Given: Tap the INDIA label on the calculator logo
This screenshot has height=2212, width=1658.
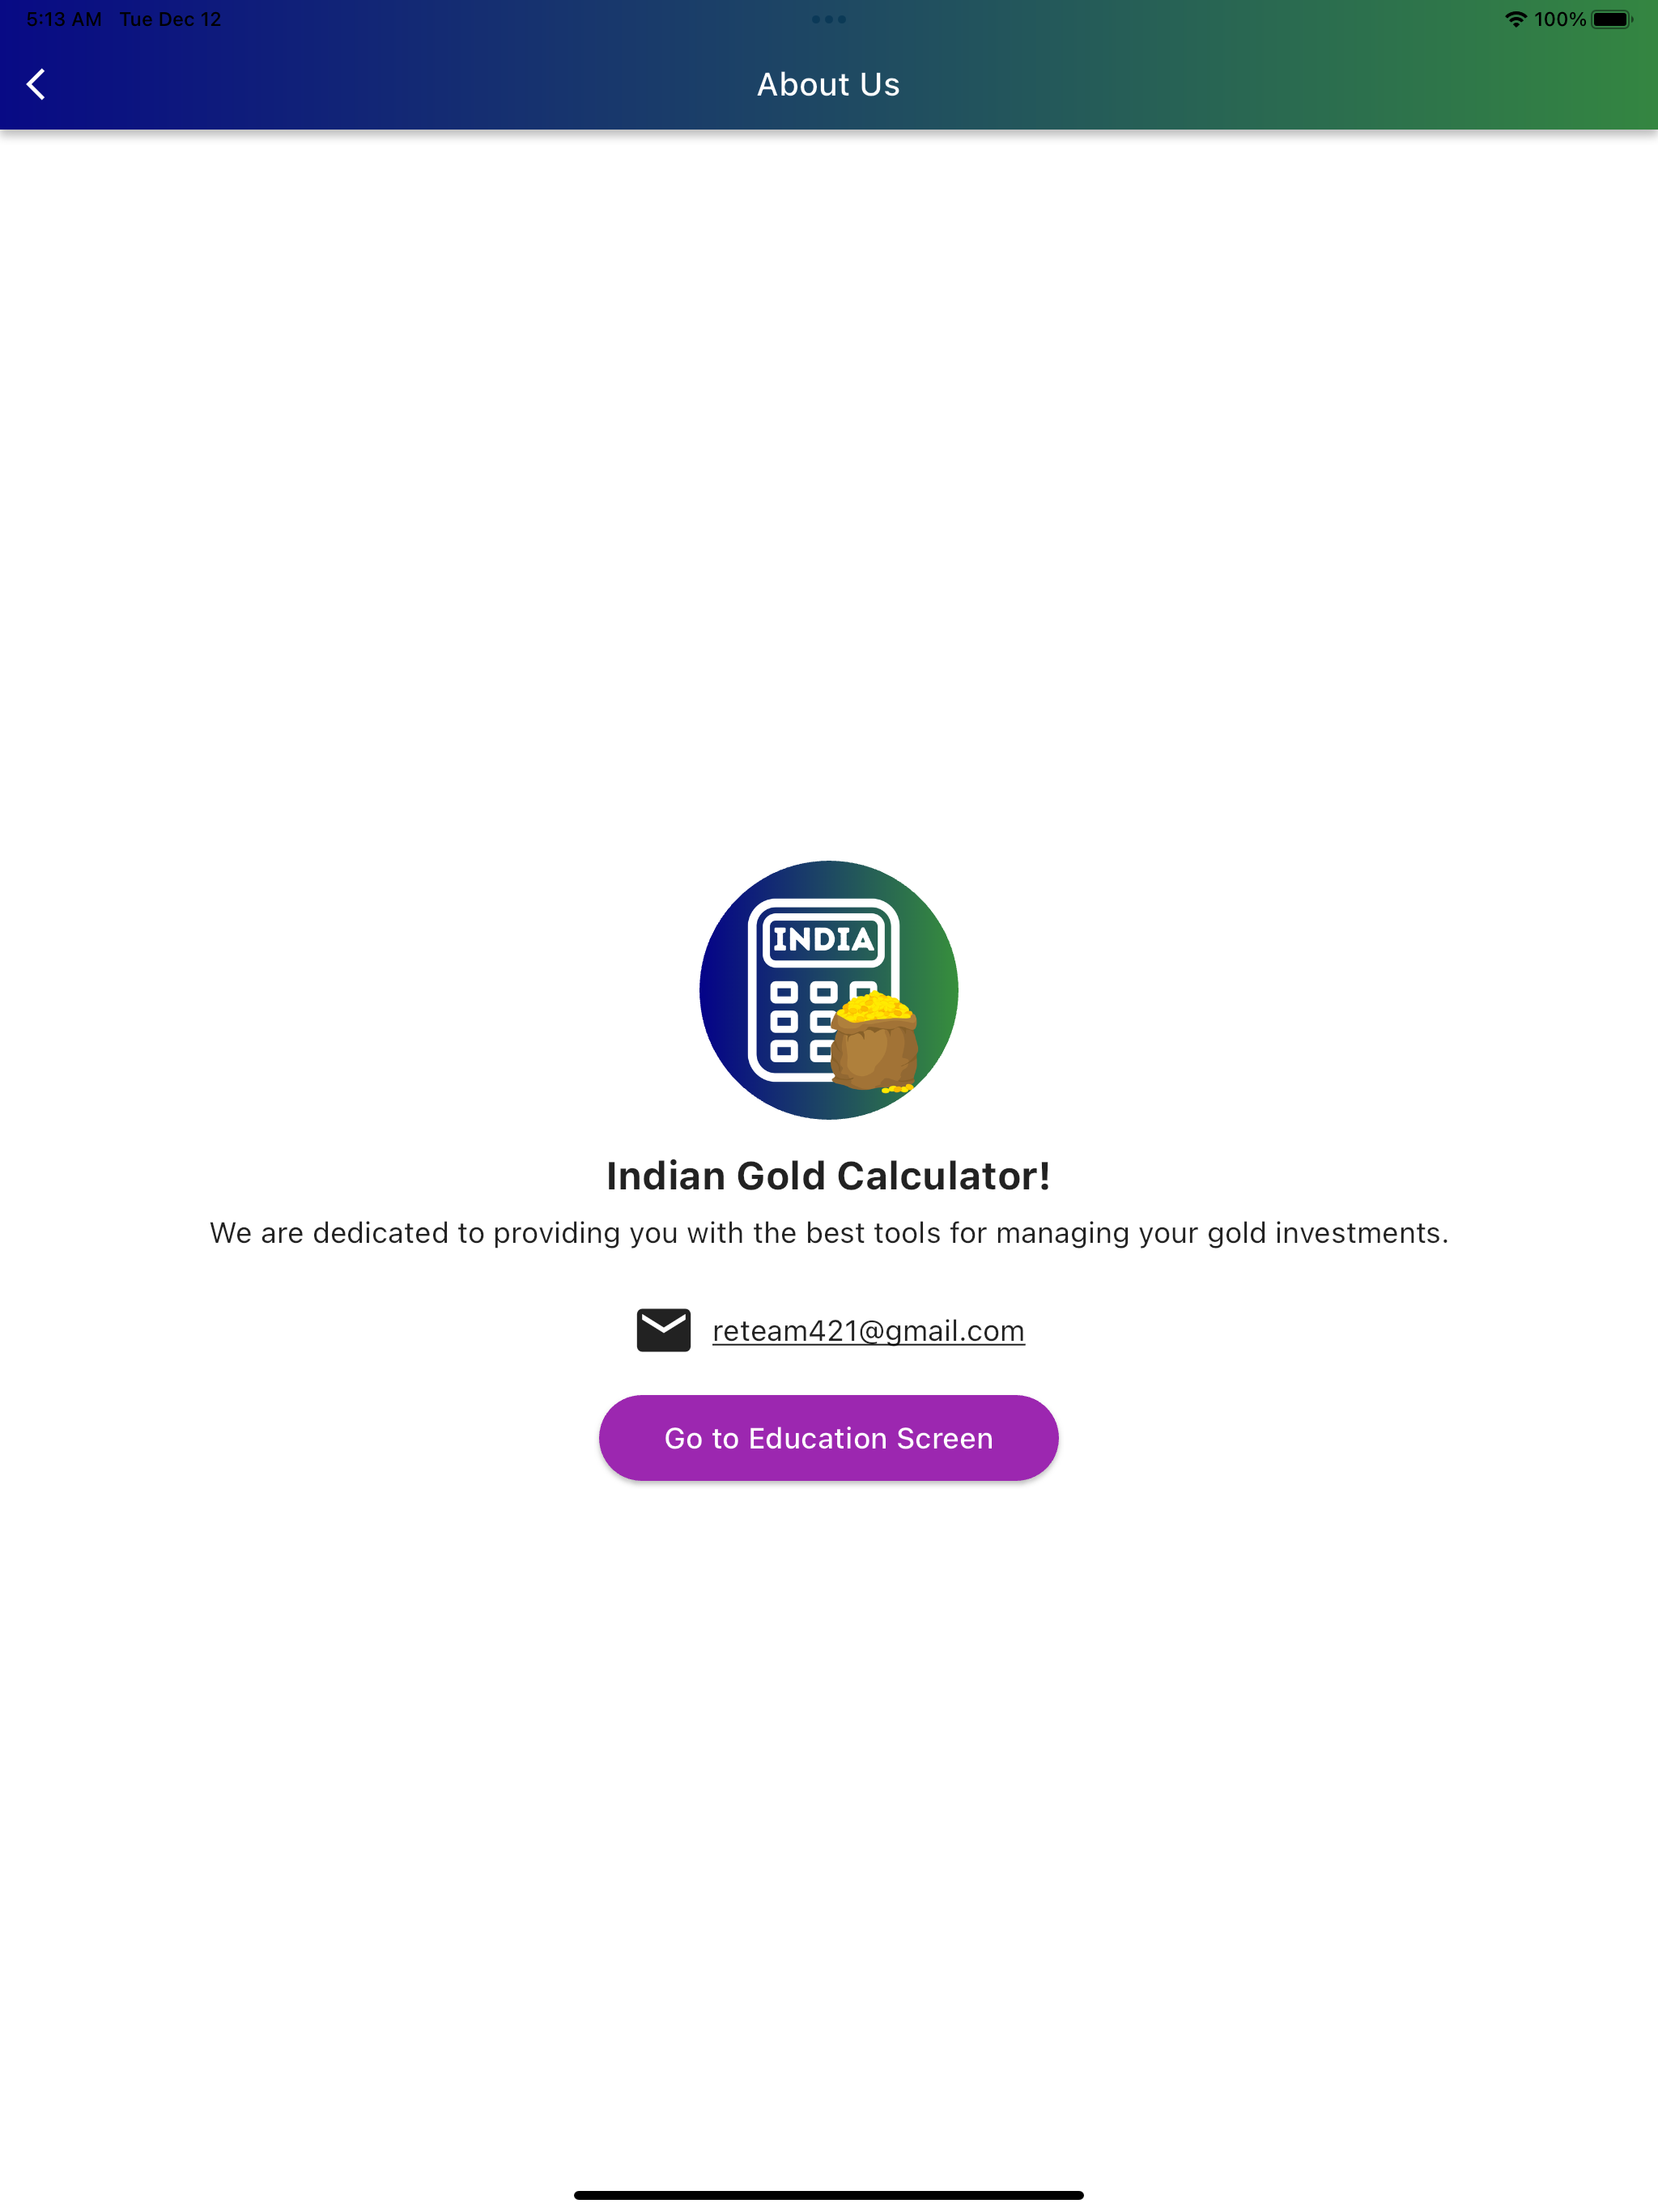Looking at the screenshot, I should (x=823, y=939).
